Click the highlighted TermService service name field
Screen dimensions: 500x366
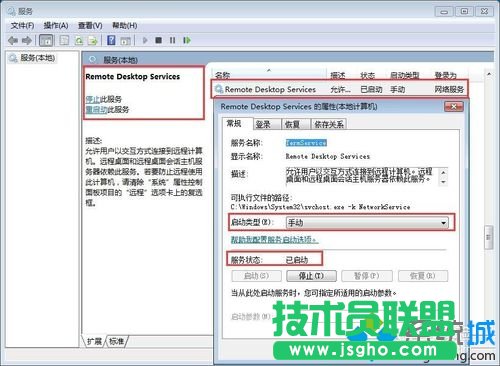pos(306,143)
